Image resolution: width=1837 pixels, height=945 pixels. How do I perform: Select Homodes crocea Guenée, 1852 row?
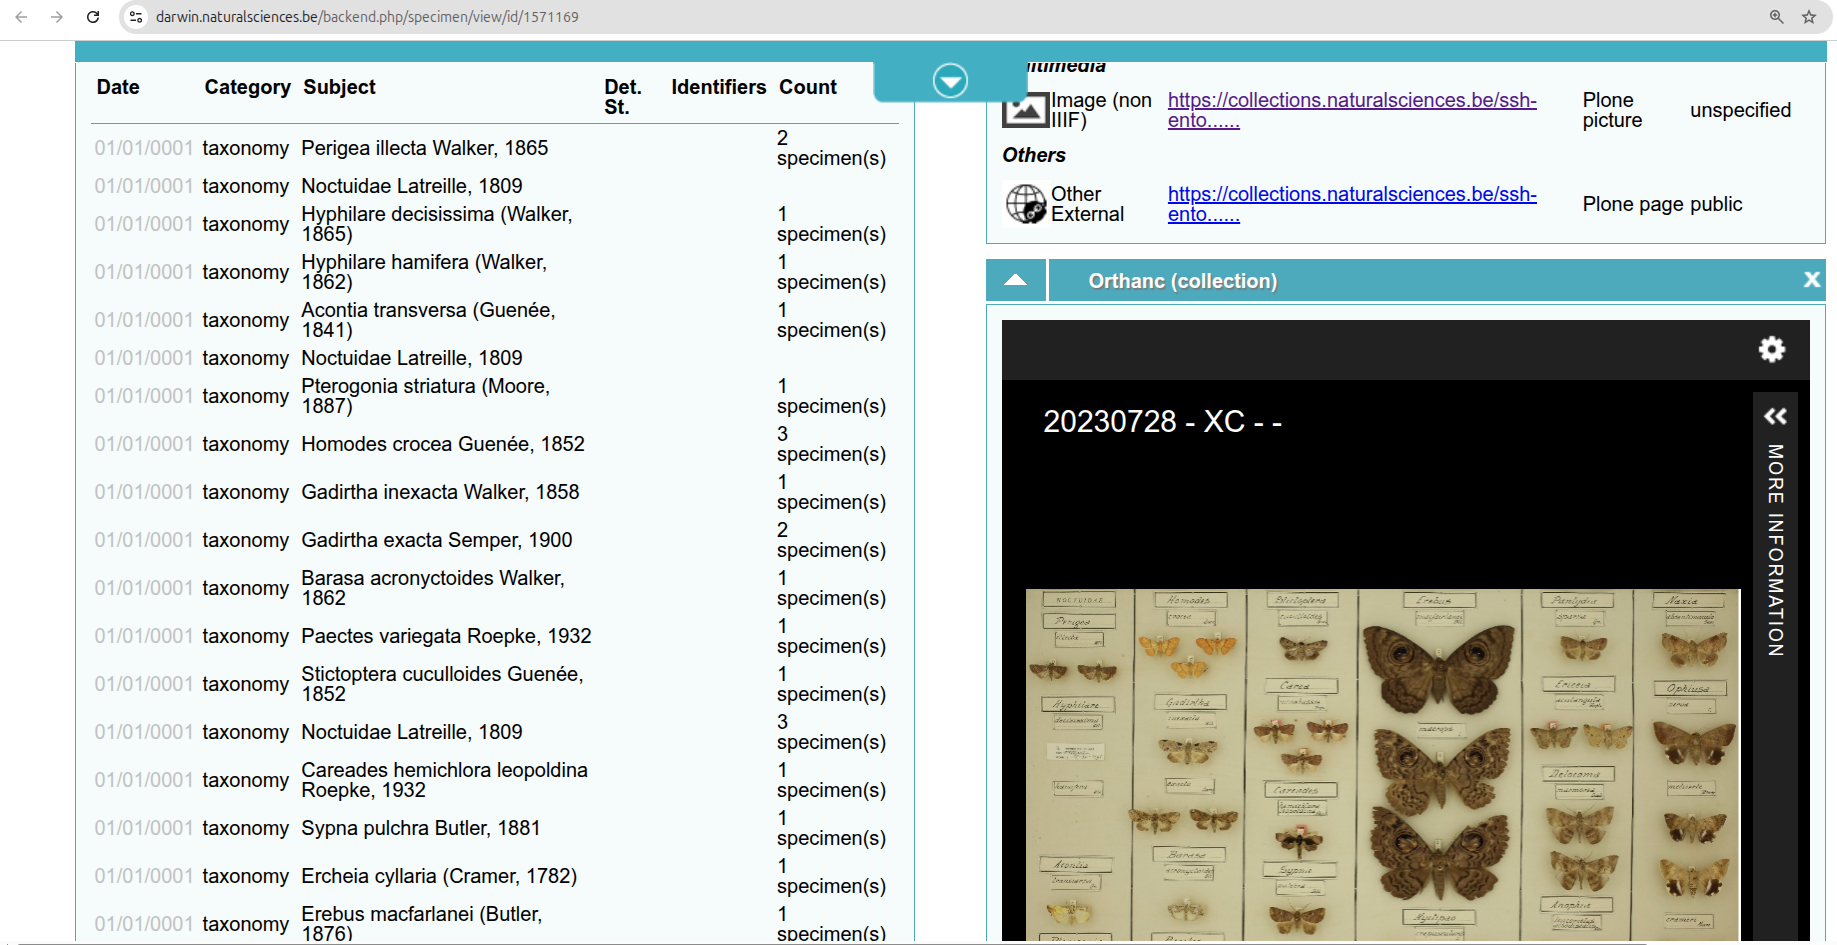[495, 444]
